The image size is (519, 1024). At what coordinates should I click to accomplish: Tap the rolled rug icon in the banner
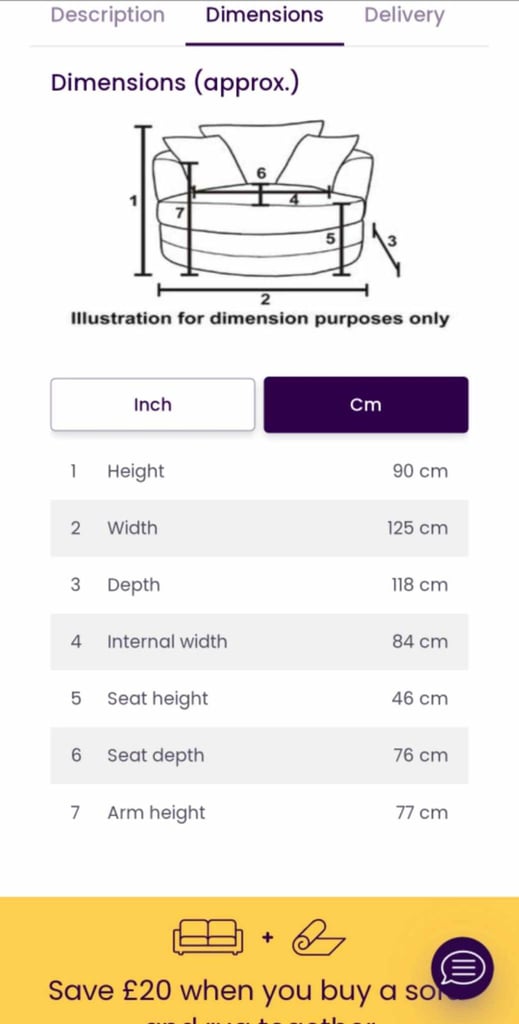[319, 938]
